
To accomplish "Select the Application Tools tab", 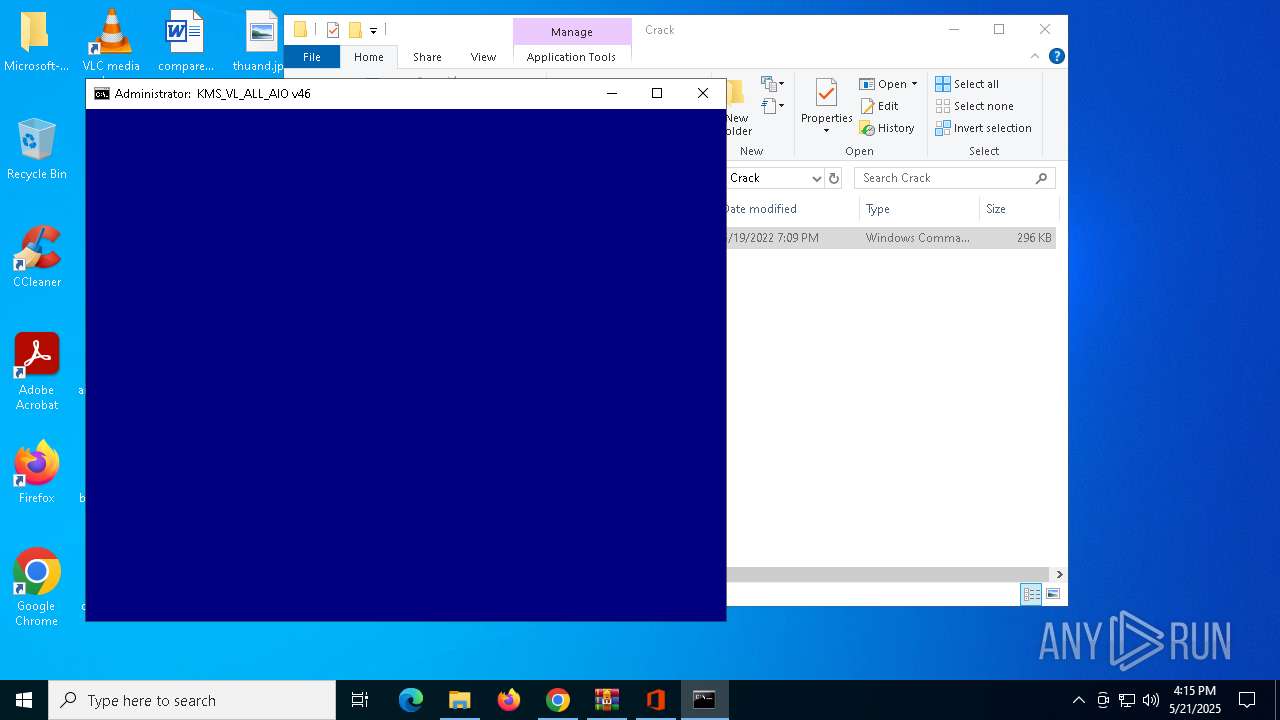I will point(571,57).
